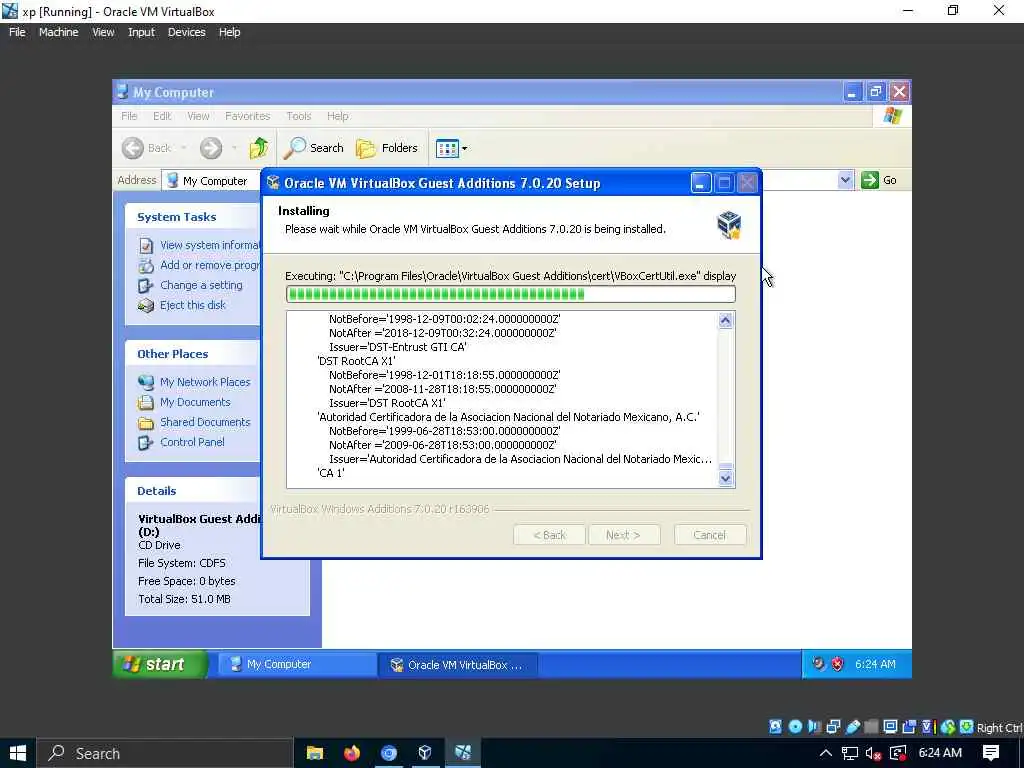Click the Cancel button in the setup dialog
The height and width of the screenshot is (768, 1024).
[x=709, y=535]
